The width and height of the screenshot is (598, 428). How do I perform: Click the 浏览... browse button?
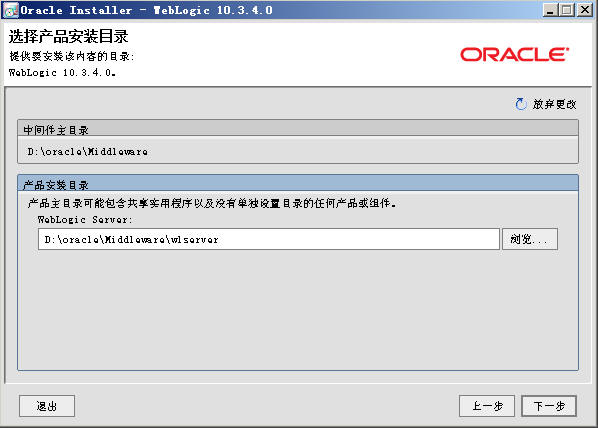[x=530, y=239]
